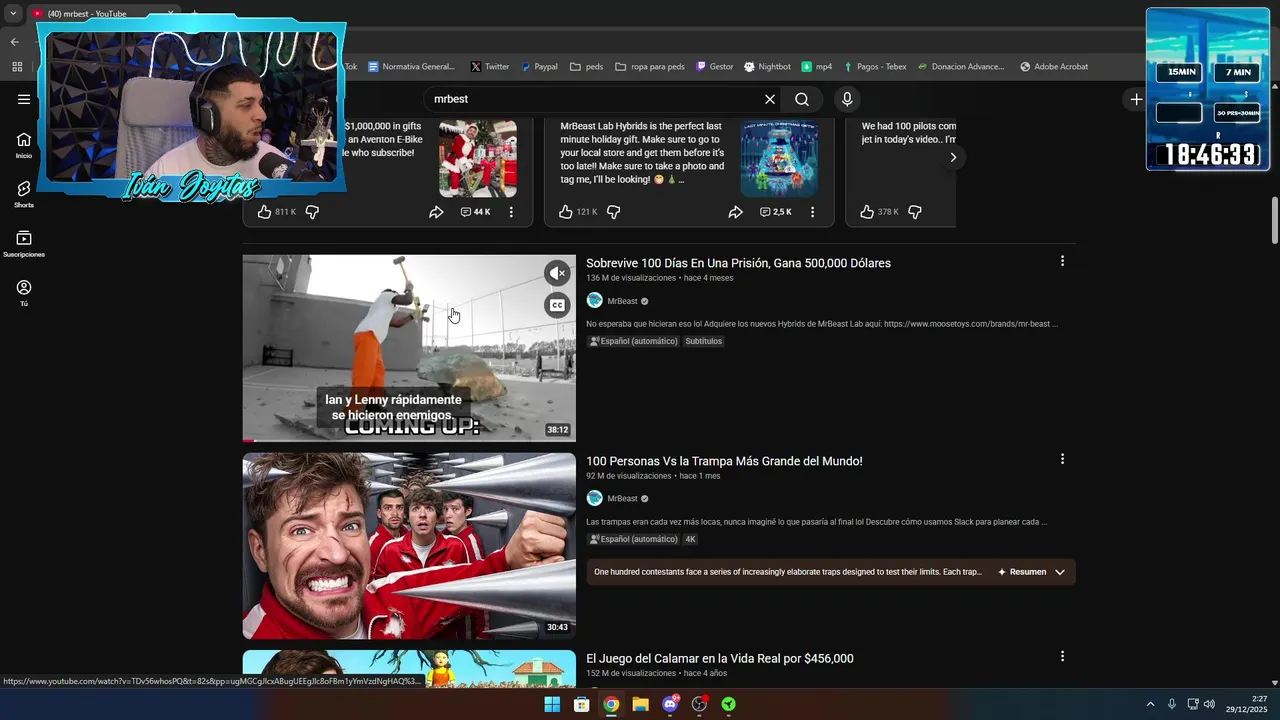The image size is (1280, 720).
Task: Open File Explorer from the taskbar
Action: click(x=640, y=704)
